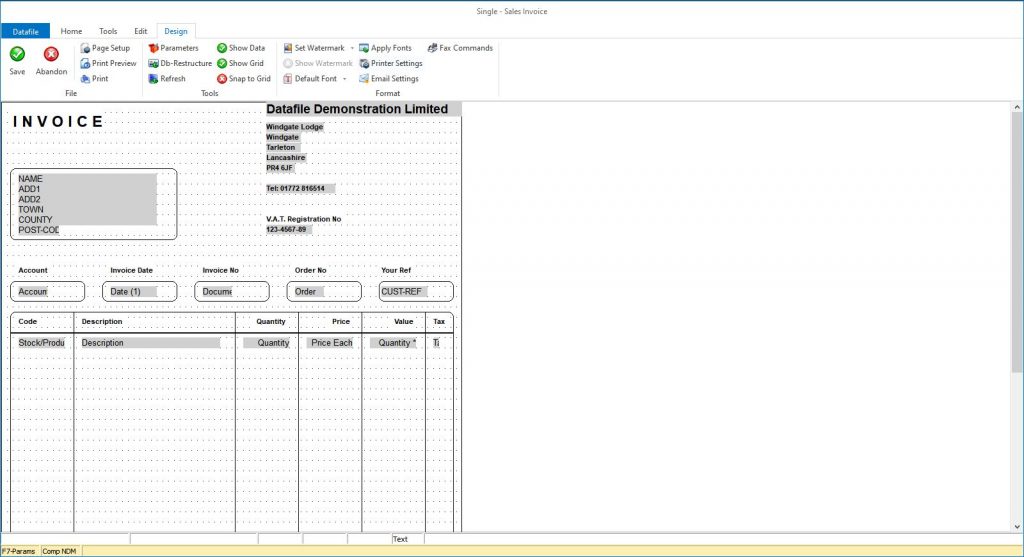Click the Value column header
Viewport: 1024px width, 557px height.
[x=404, y=321]
